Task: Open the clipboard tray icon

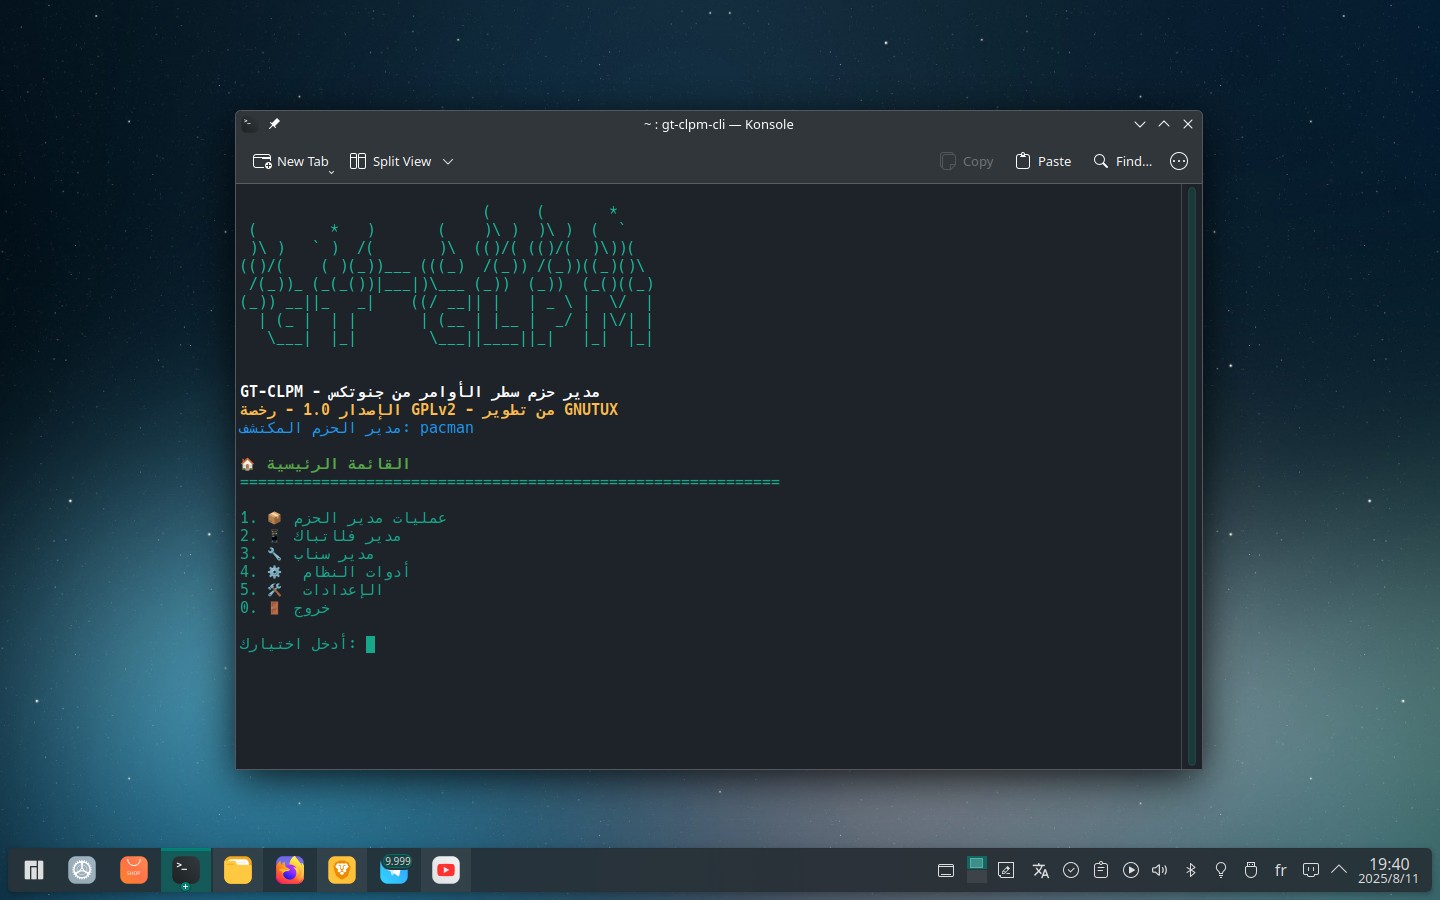Action: (1100, 870)
